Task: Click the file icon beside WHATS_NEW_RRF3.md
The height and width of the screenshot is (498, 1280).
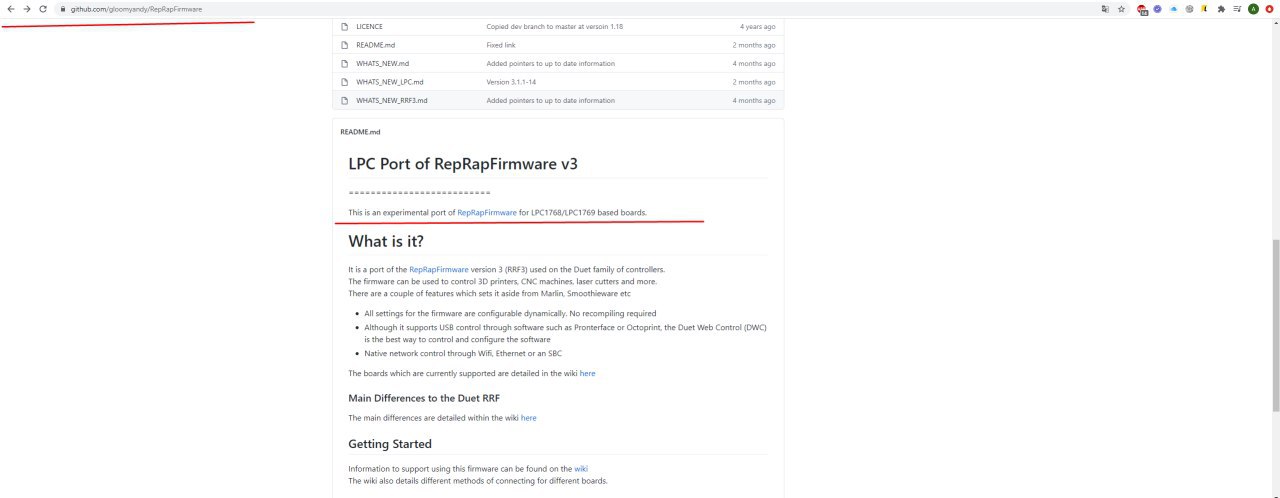Action: click(x=344, y=100)
